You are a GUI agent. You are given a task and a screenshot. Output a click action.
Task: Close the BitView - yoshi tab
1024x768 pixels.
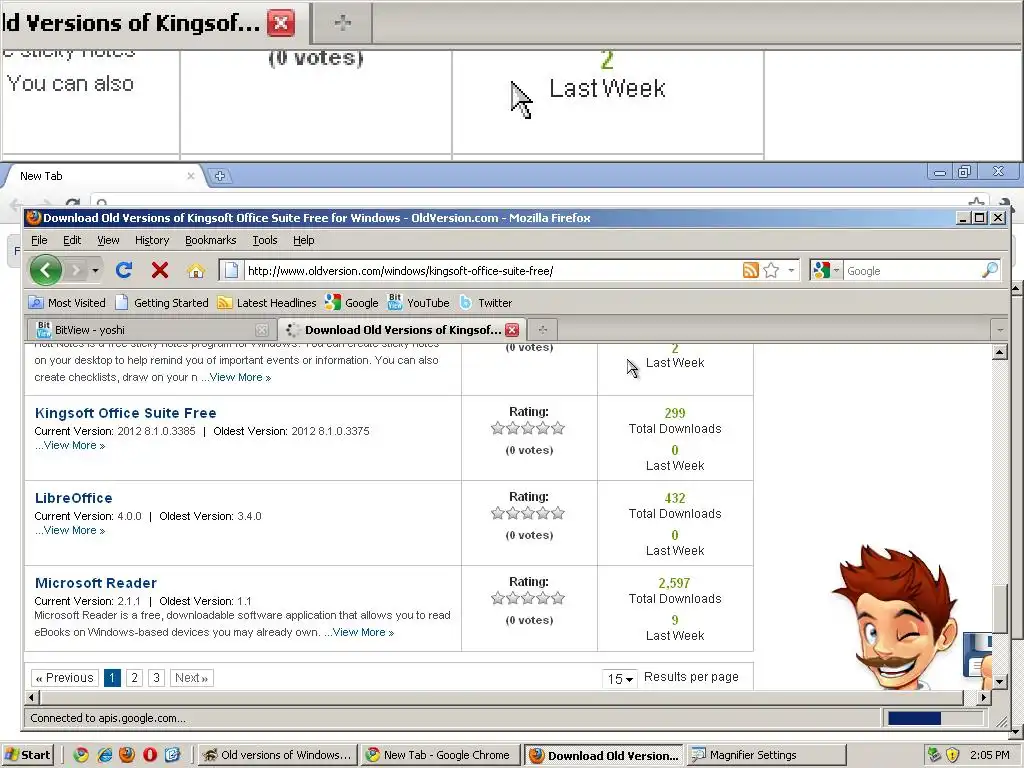[x=262, y=330]
